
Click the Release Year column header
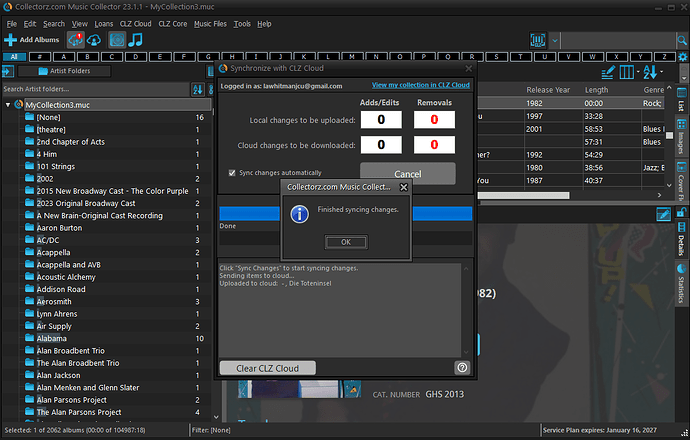[548, 90]
